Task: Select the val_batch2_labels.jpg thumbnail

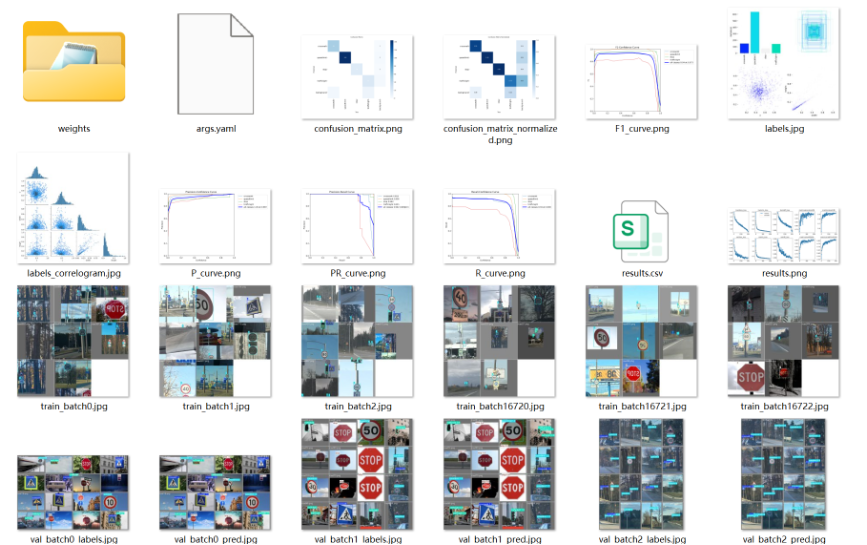Action: 641,474
